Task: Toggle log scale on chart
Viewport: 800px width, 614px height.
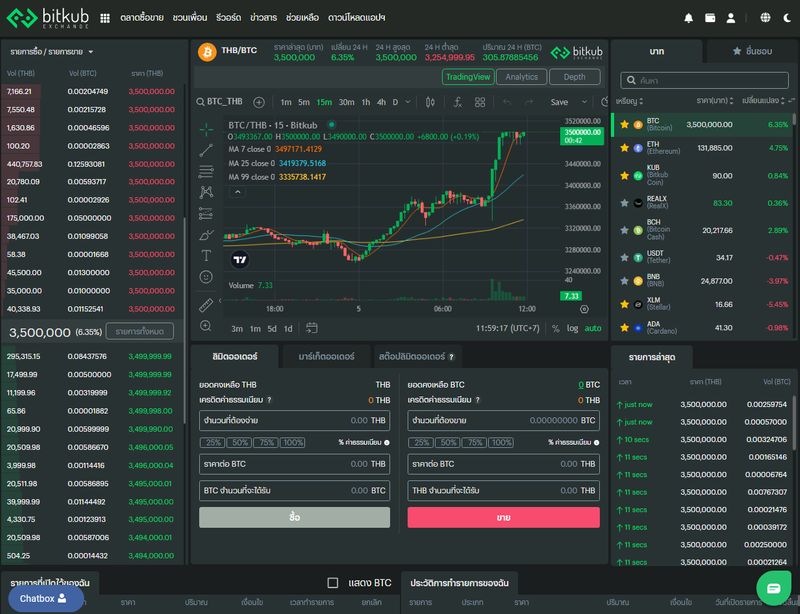Action: pyautogui.click(x=572, y=329)
